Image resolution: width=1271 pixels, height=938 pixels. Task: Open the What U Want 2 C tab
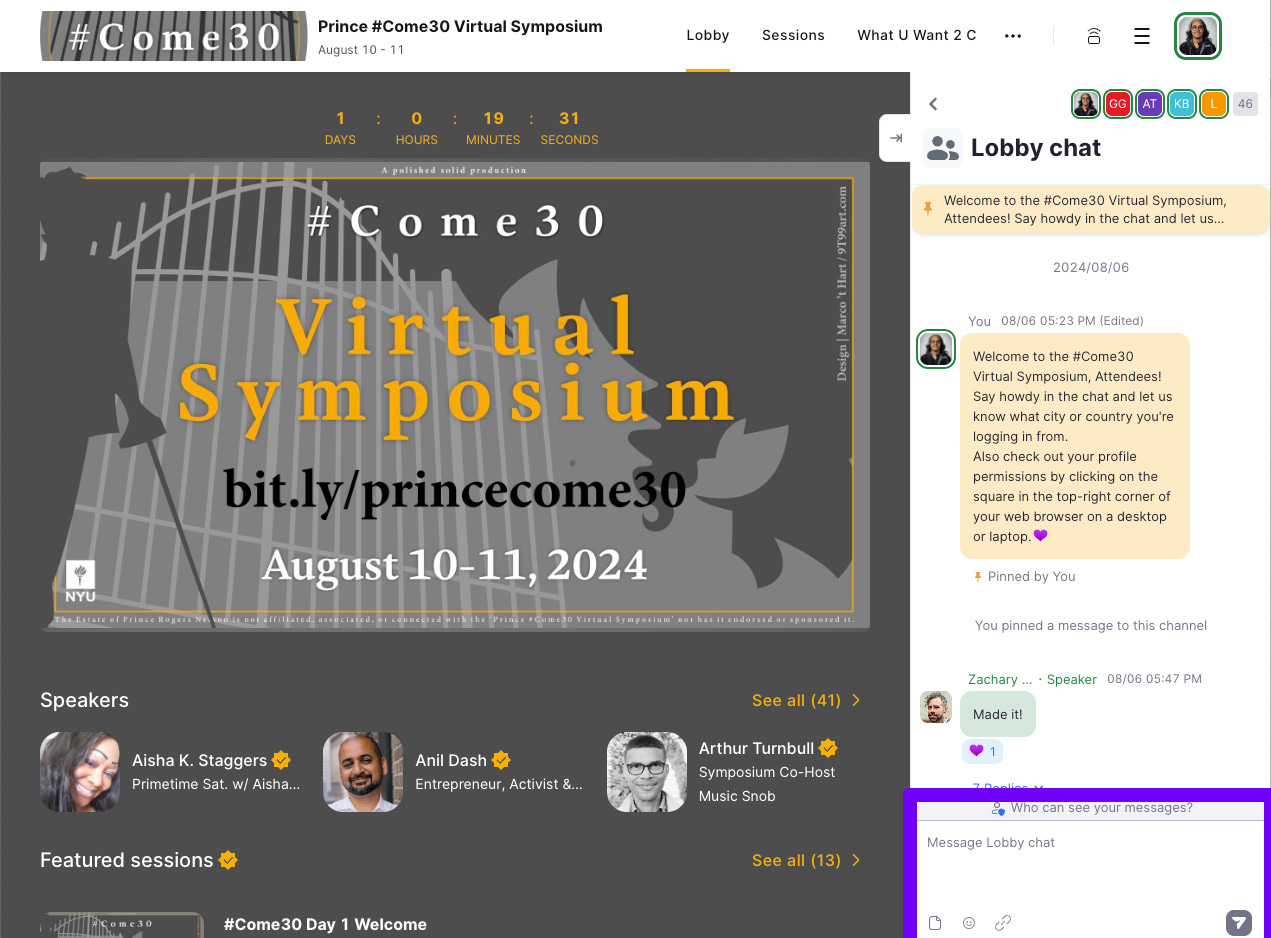tap(917, 35)
